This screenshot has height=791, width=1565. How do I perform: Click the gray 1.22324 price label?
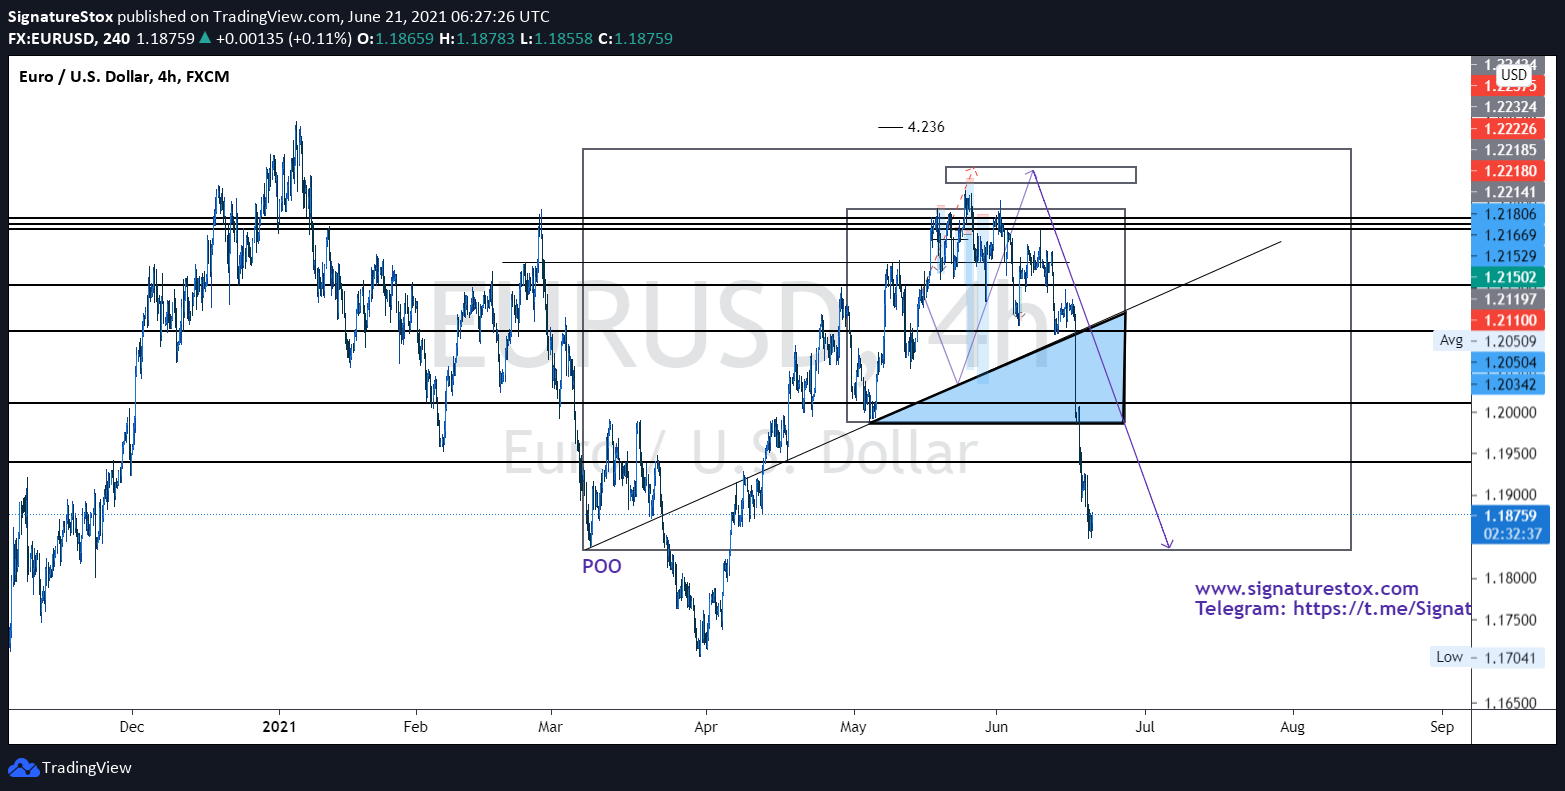click(x=1510, y=106)
